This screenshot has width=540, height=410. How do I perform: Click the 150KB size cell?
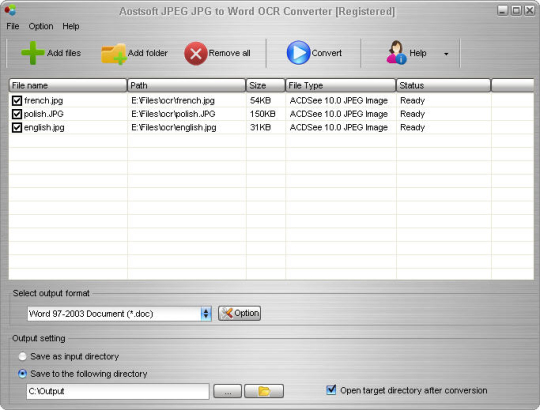tap(263, 114)
